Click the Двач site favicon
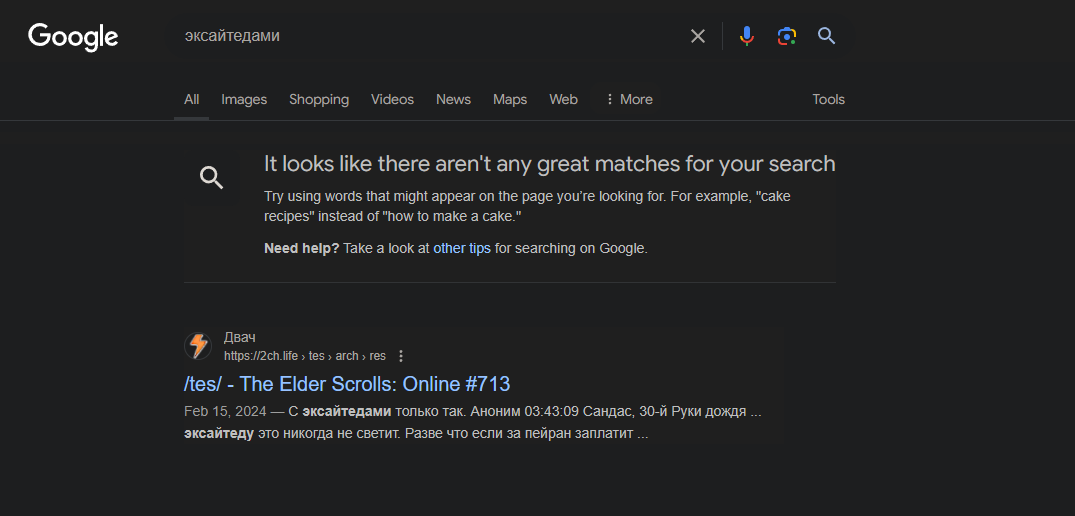The height and width of the screenshot is (516, 1075). (x=198, y=346)
